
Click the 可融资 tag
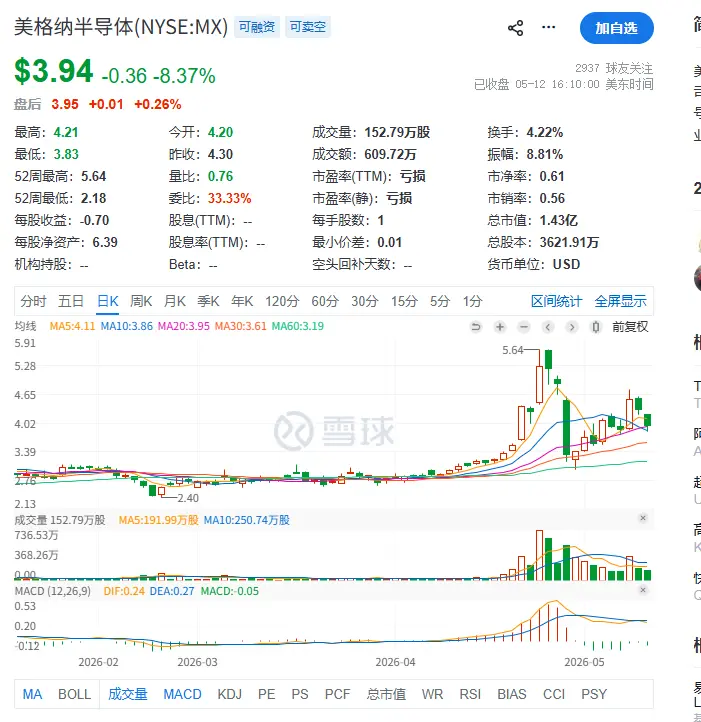click(x=257, y=27)
